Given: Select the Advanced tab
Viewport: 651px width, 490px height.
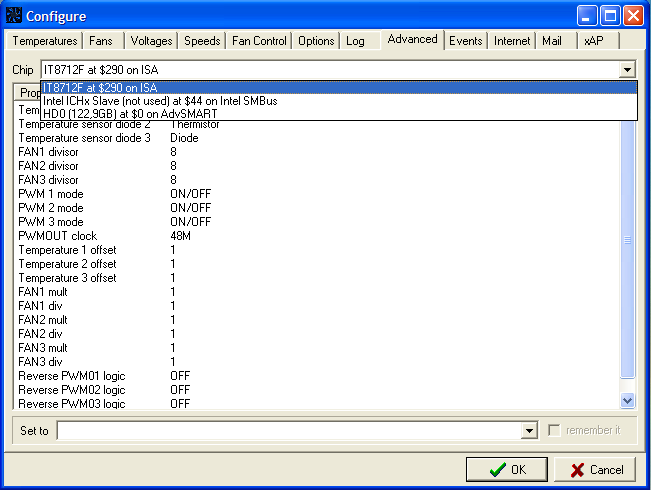Looking at the screenshot, I should 412,39.
